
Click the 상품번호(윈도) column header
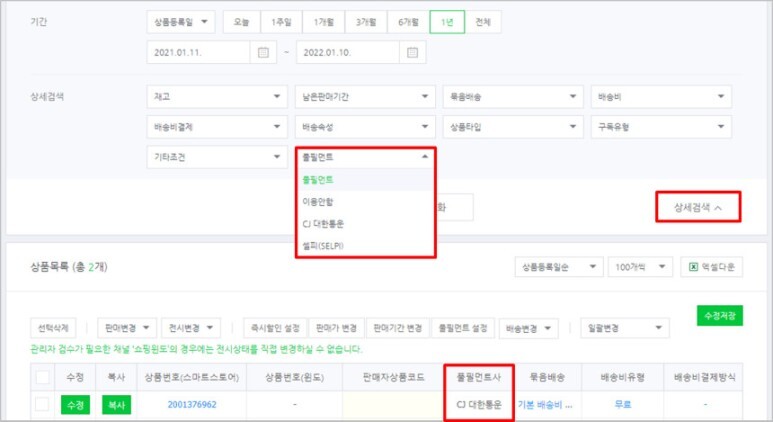coord(294,378)
